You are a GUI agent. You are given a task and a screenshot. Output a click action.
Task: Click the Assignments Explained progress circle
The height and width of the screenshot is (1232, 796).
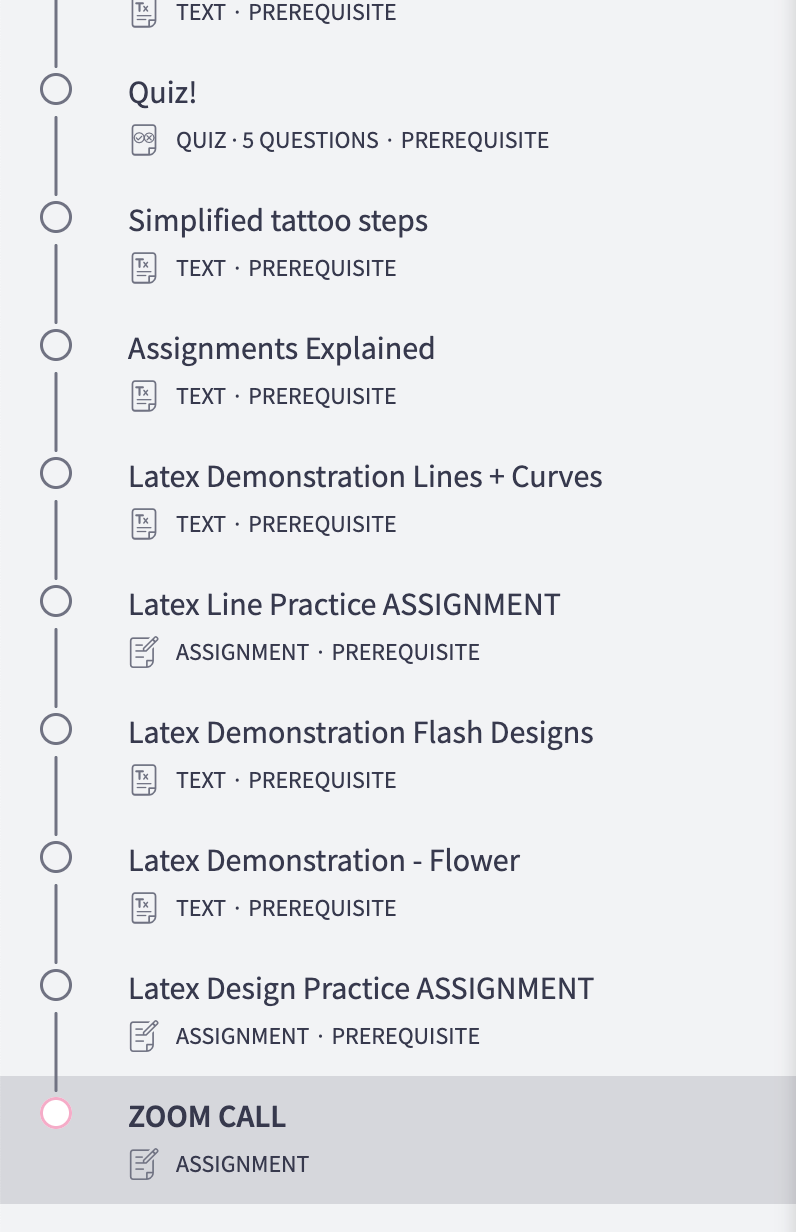coord(56,345)
